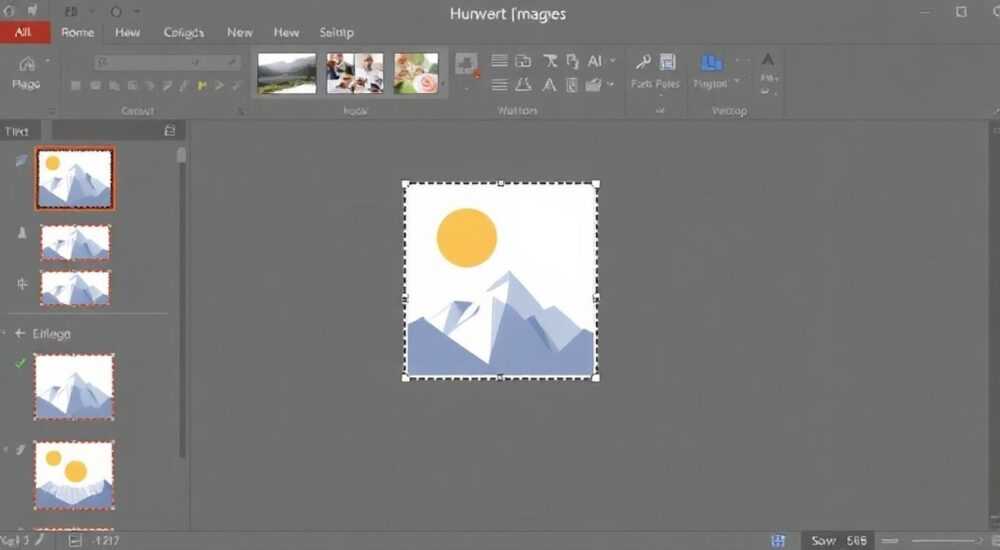
Task: Toggle the pin marker beside second thumbnail
Action: [22, 233]
